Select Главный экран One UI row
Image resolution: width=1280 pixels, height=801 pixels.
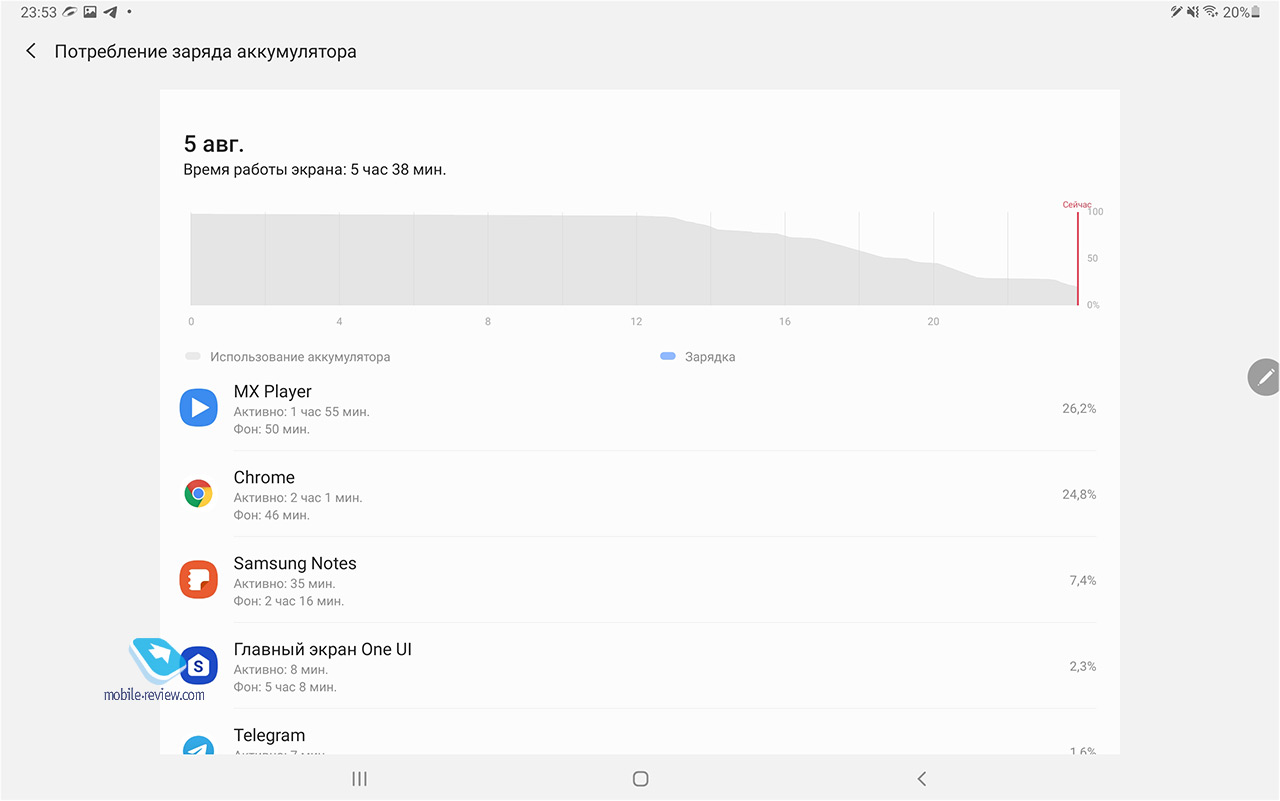(x=640, y=667)
